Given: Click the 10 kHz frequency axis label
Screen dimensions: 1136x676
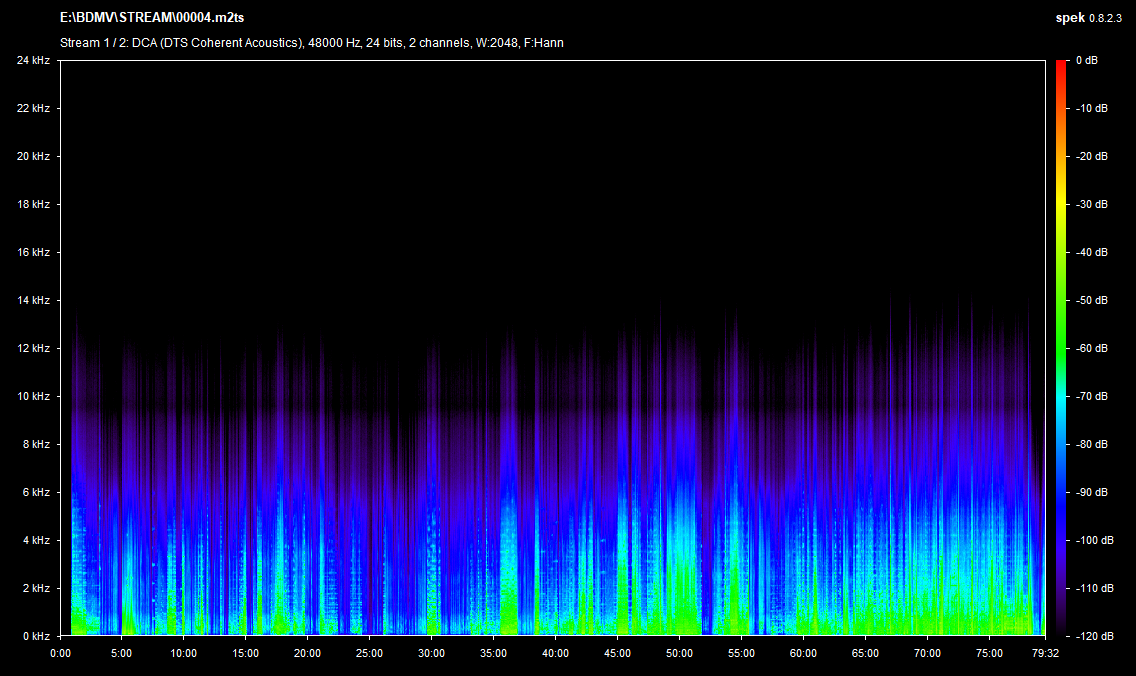Looking at the screenshot, I should coord(33,397).
